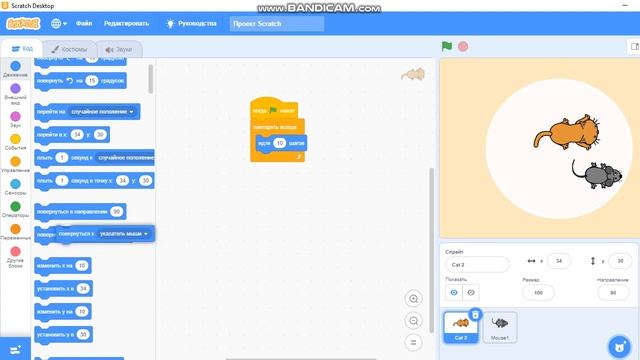
Task: Click the green flag to run the project
Action: (x=447, y=47)
